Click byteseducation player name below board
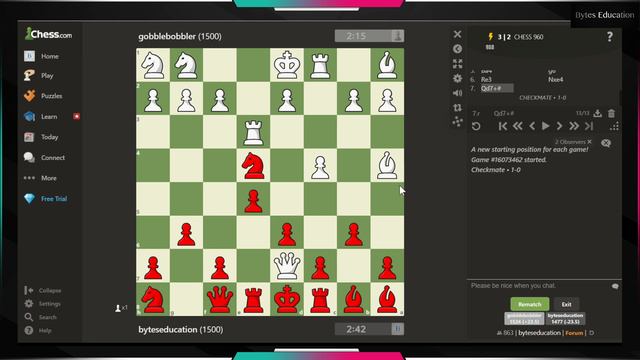Screen dimensions: 640x360 [168, 329]
